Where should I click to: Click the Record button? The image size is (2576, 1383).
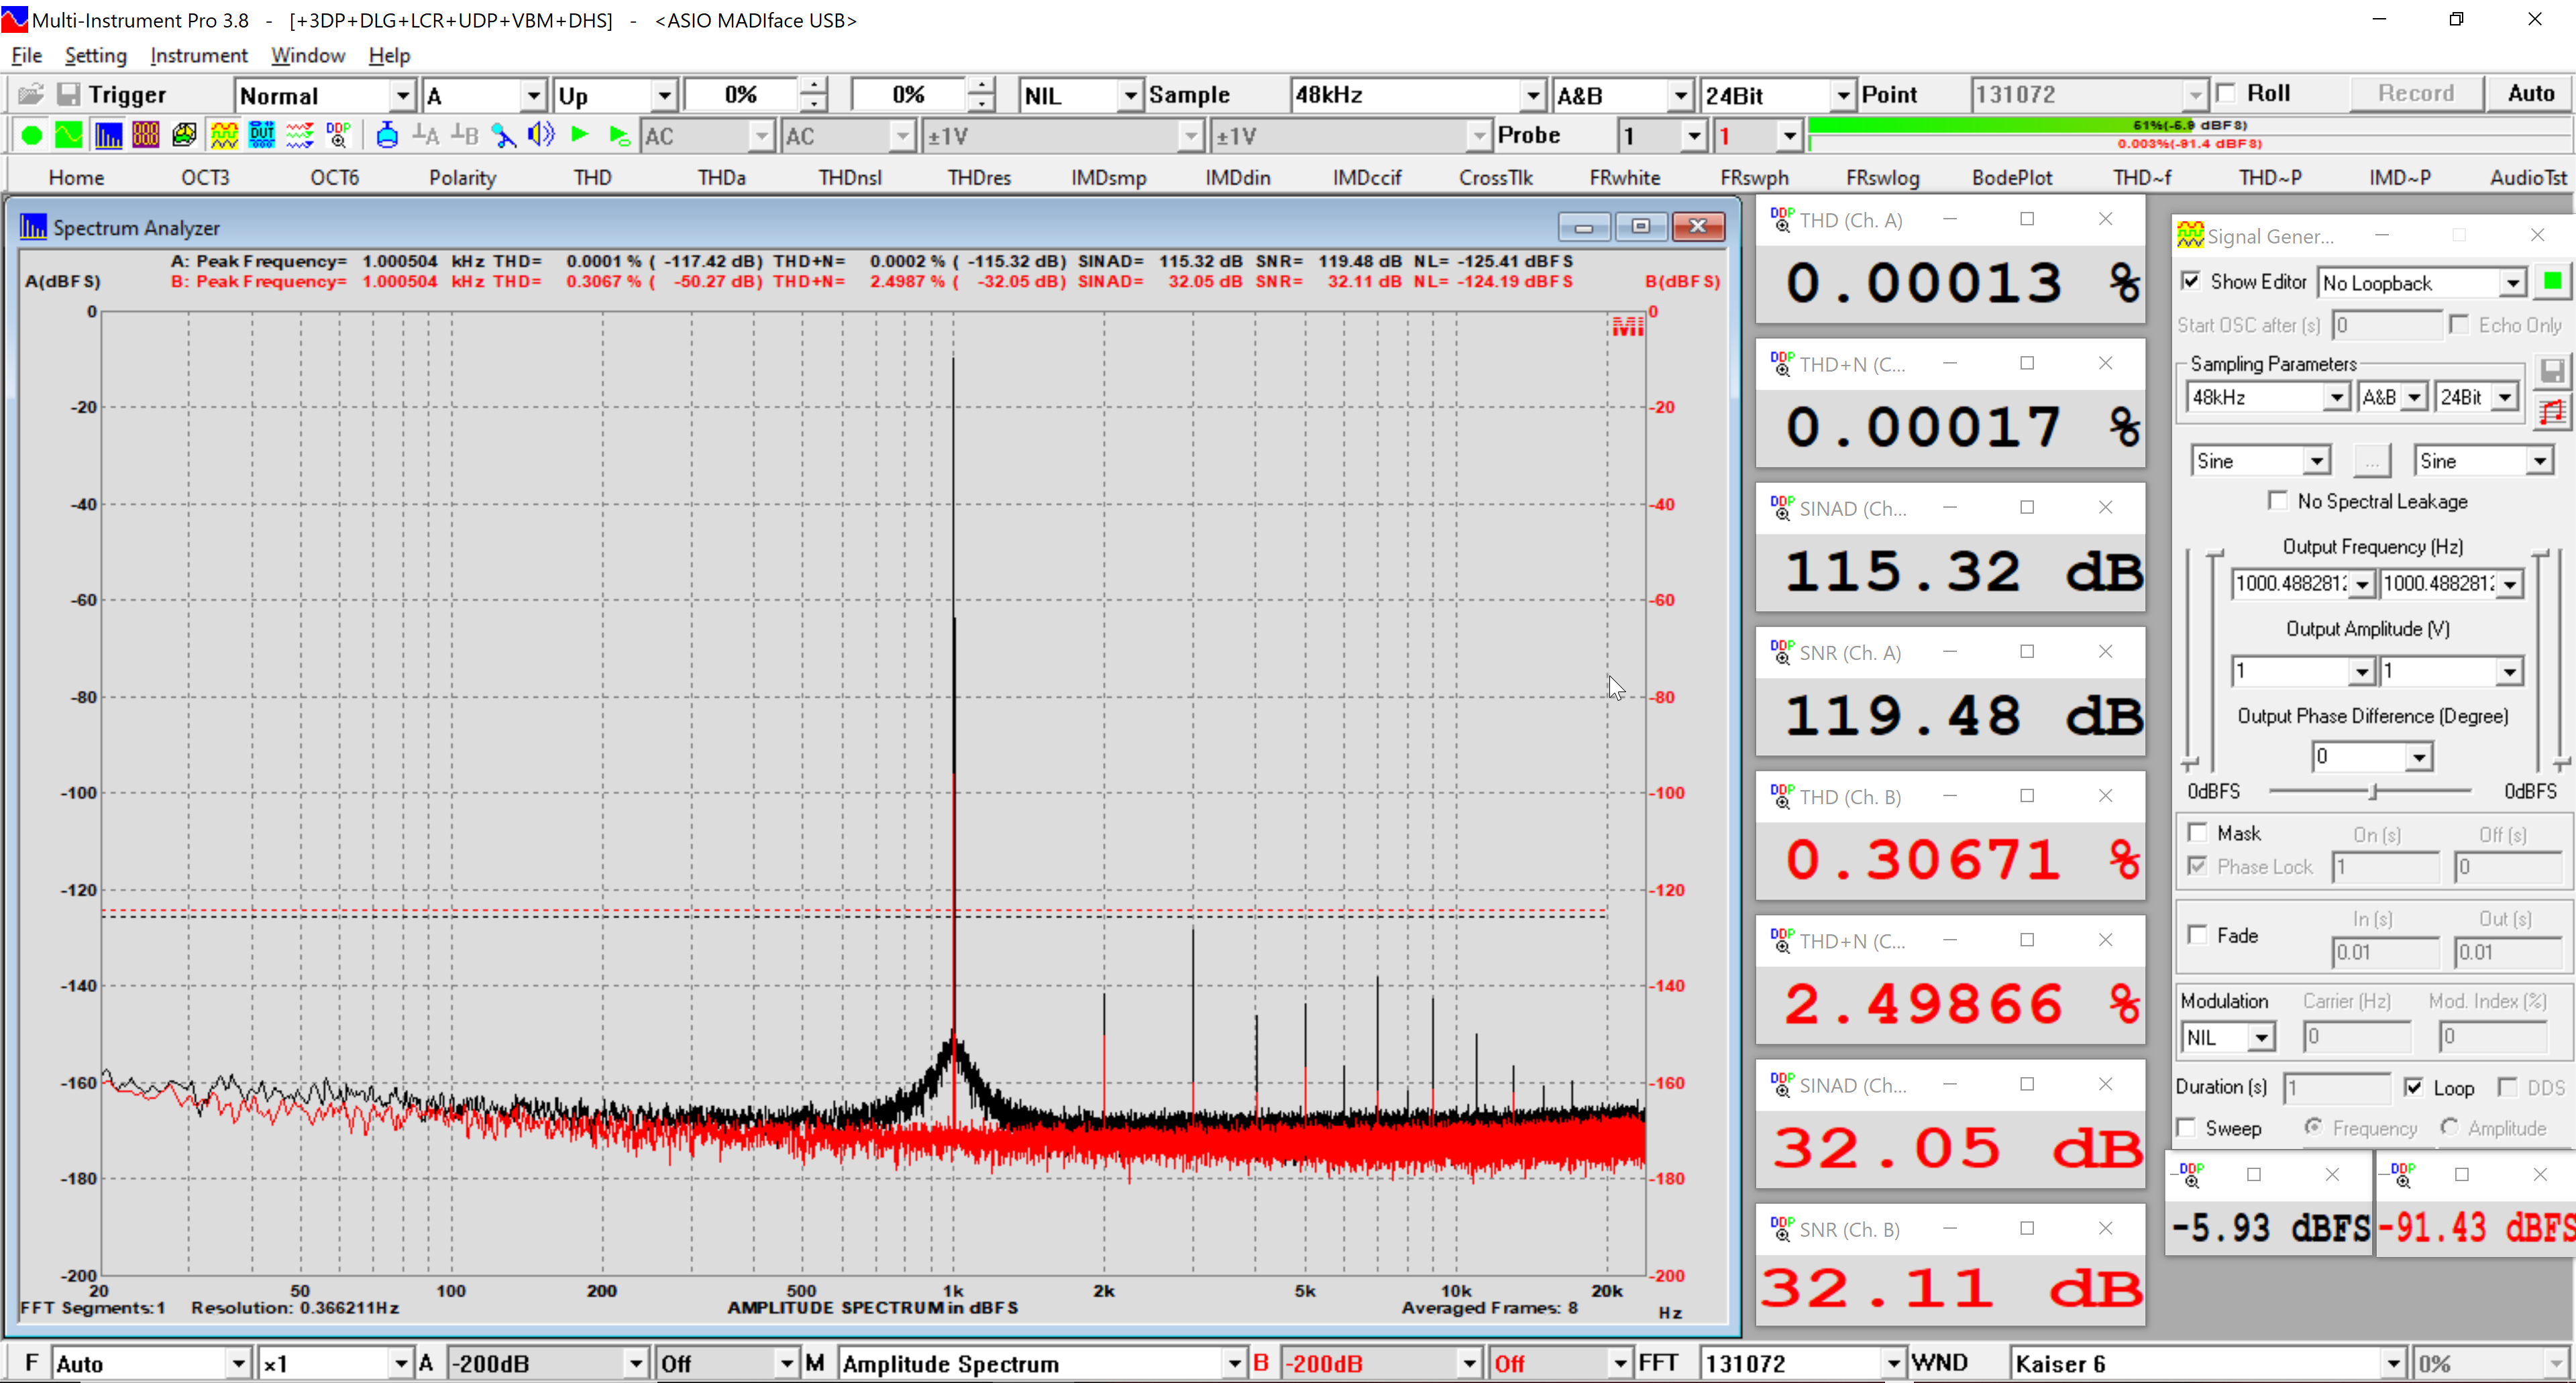[x=2416, y=94]
